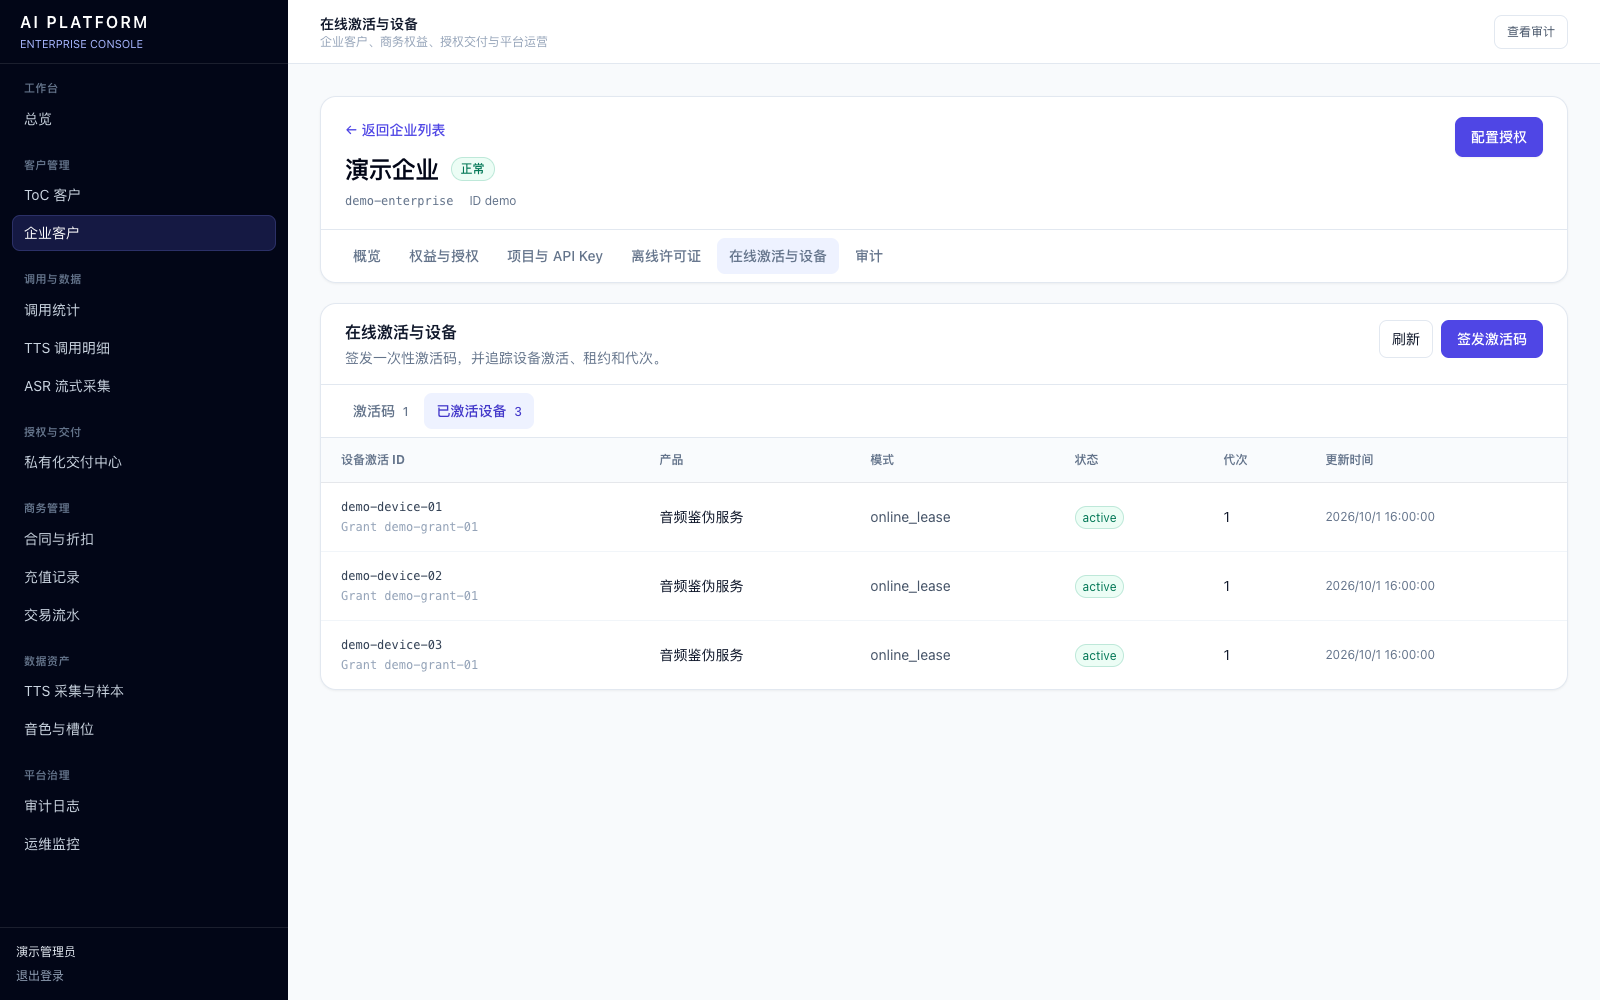The image size is (1600, 1000).
Task: Click 退出登录 at the sidebar bottom
Action: [x=40, y=976]
